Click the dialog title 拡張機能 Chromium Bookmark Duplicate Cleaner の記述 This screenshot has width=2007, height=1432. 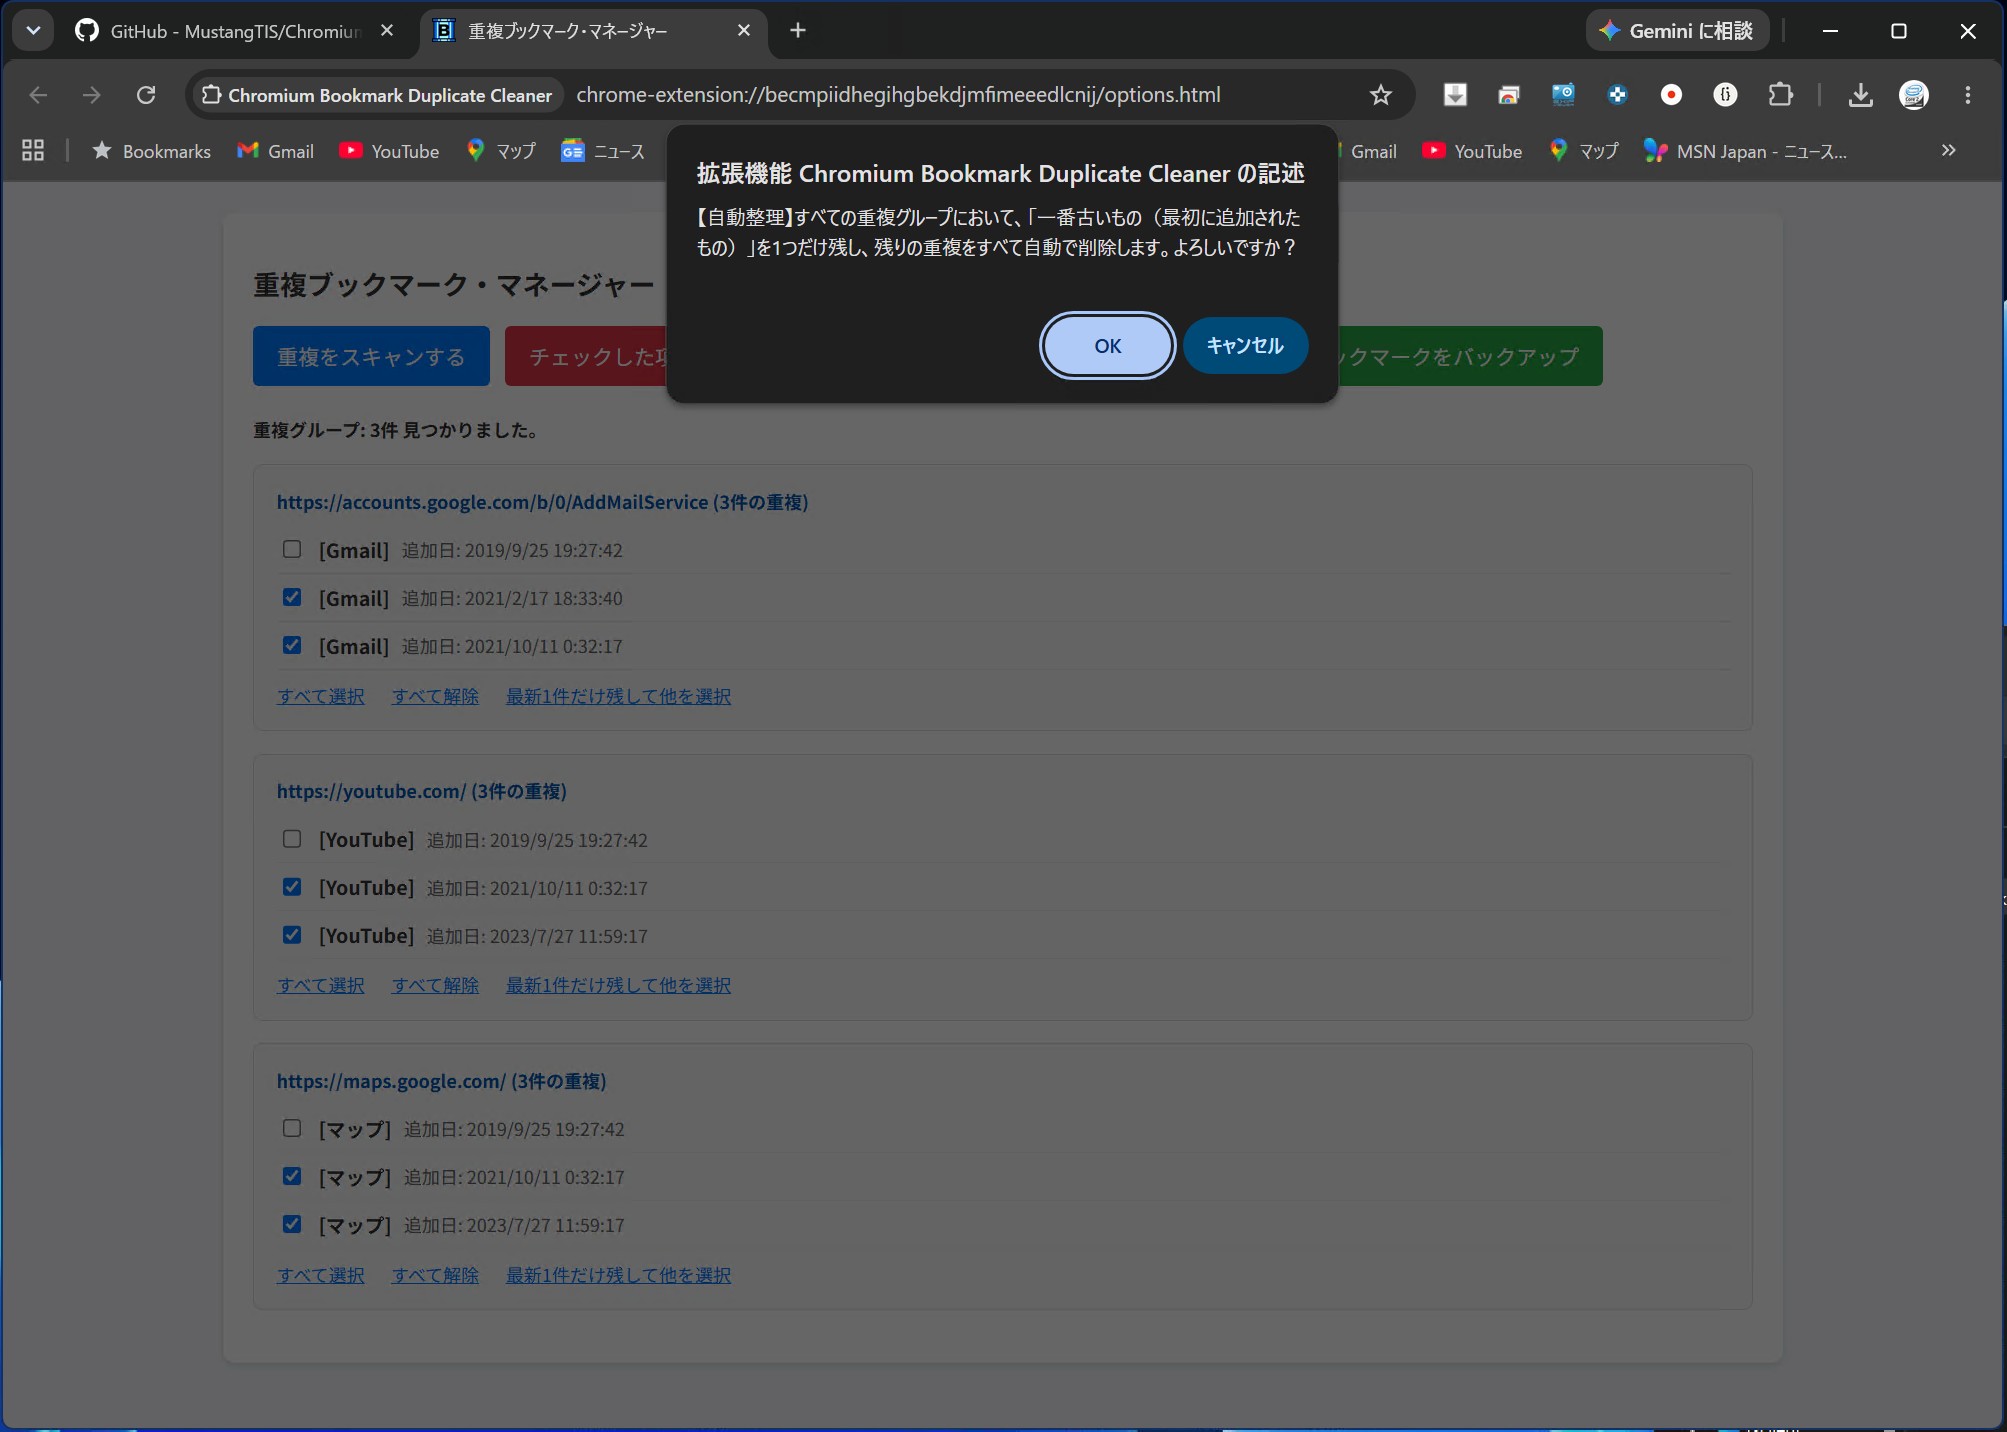1001,173
